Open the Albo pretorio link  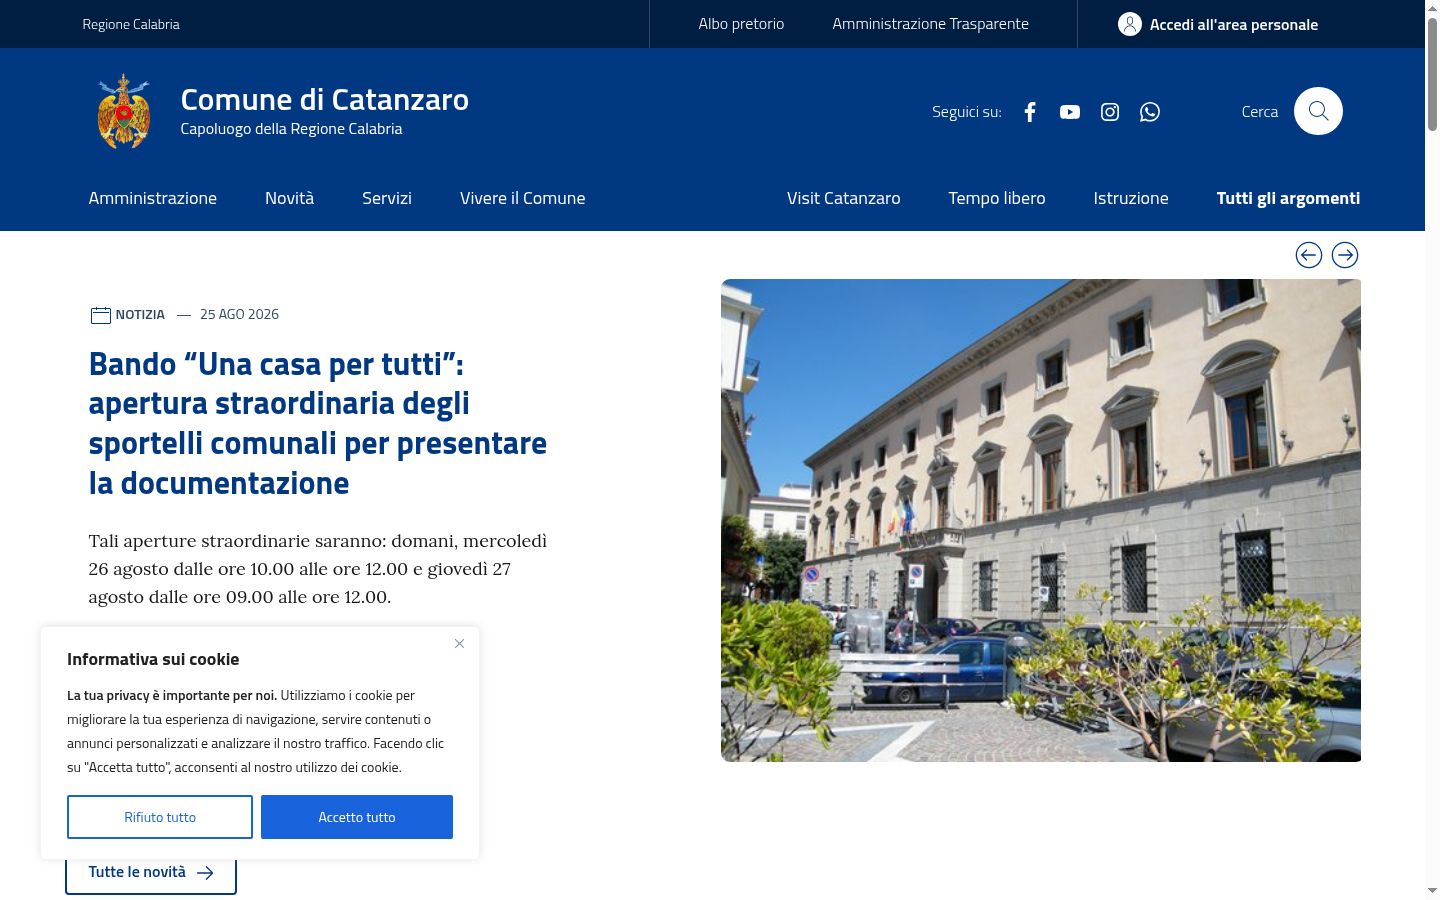(741, 24)
